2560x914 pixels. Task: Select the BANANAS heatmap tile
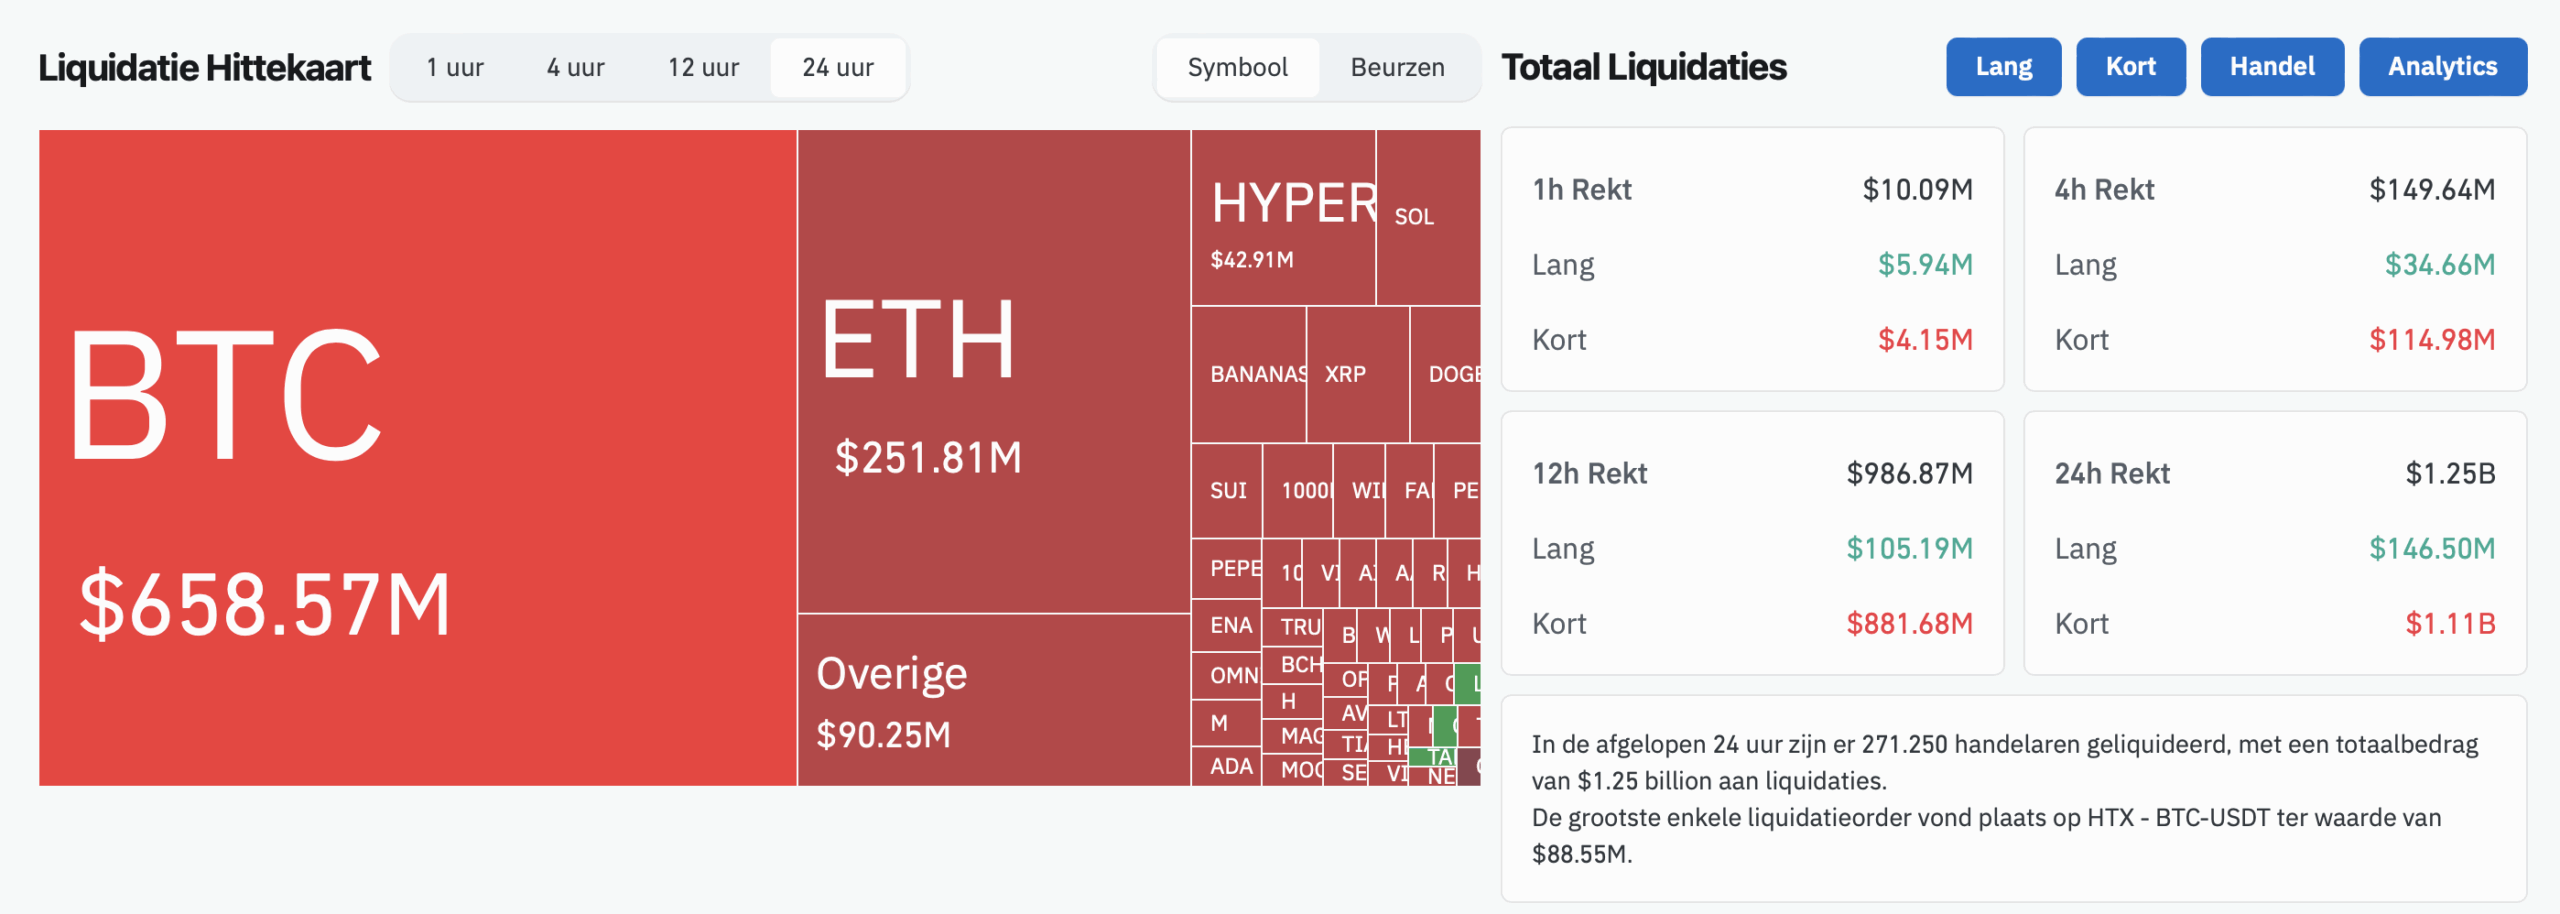point(1249,374)
